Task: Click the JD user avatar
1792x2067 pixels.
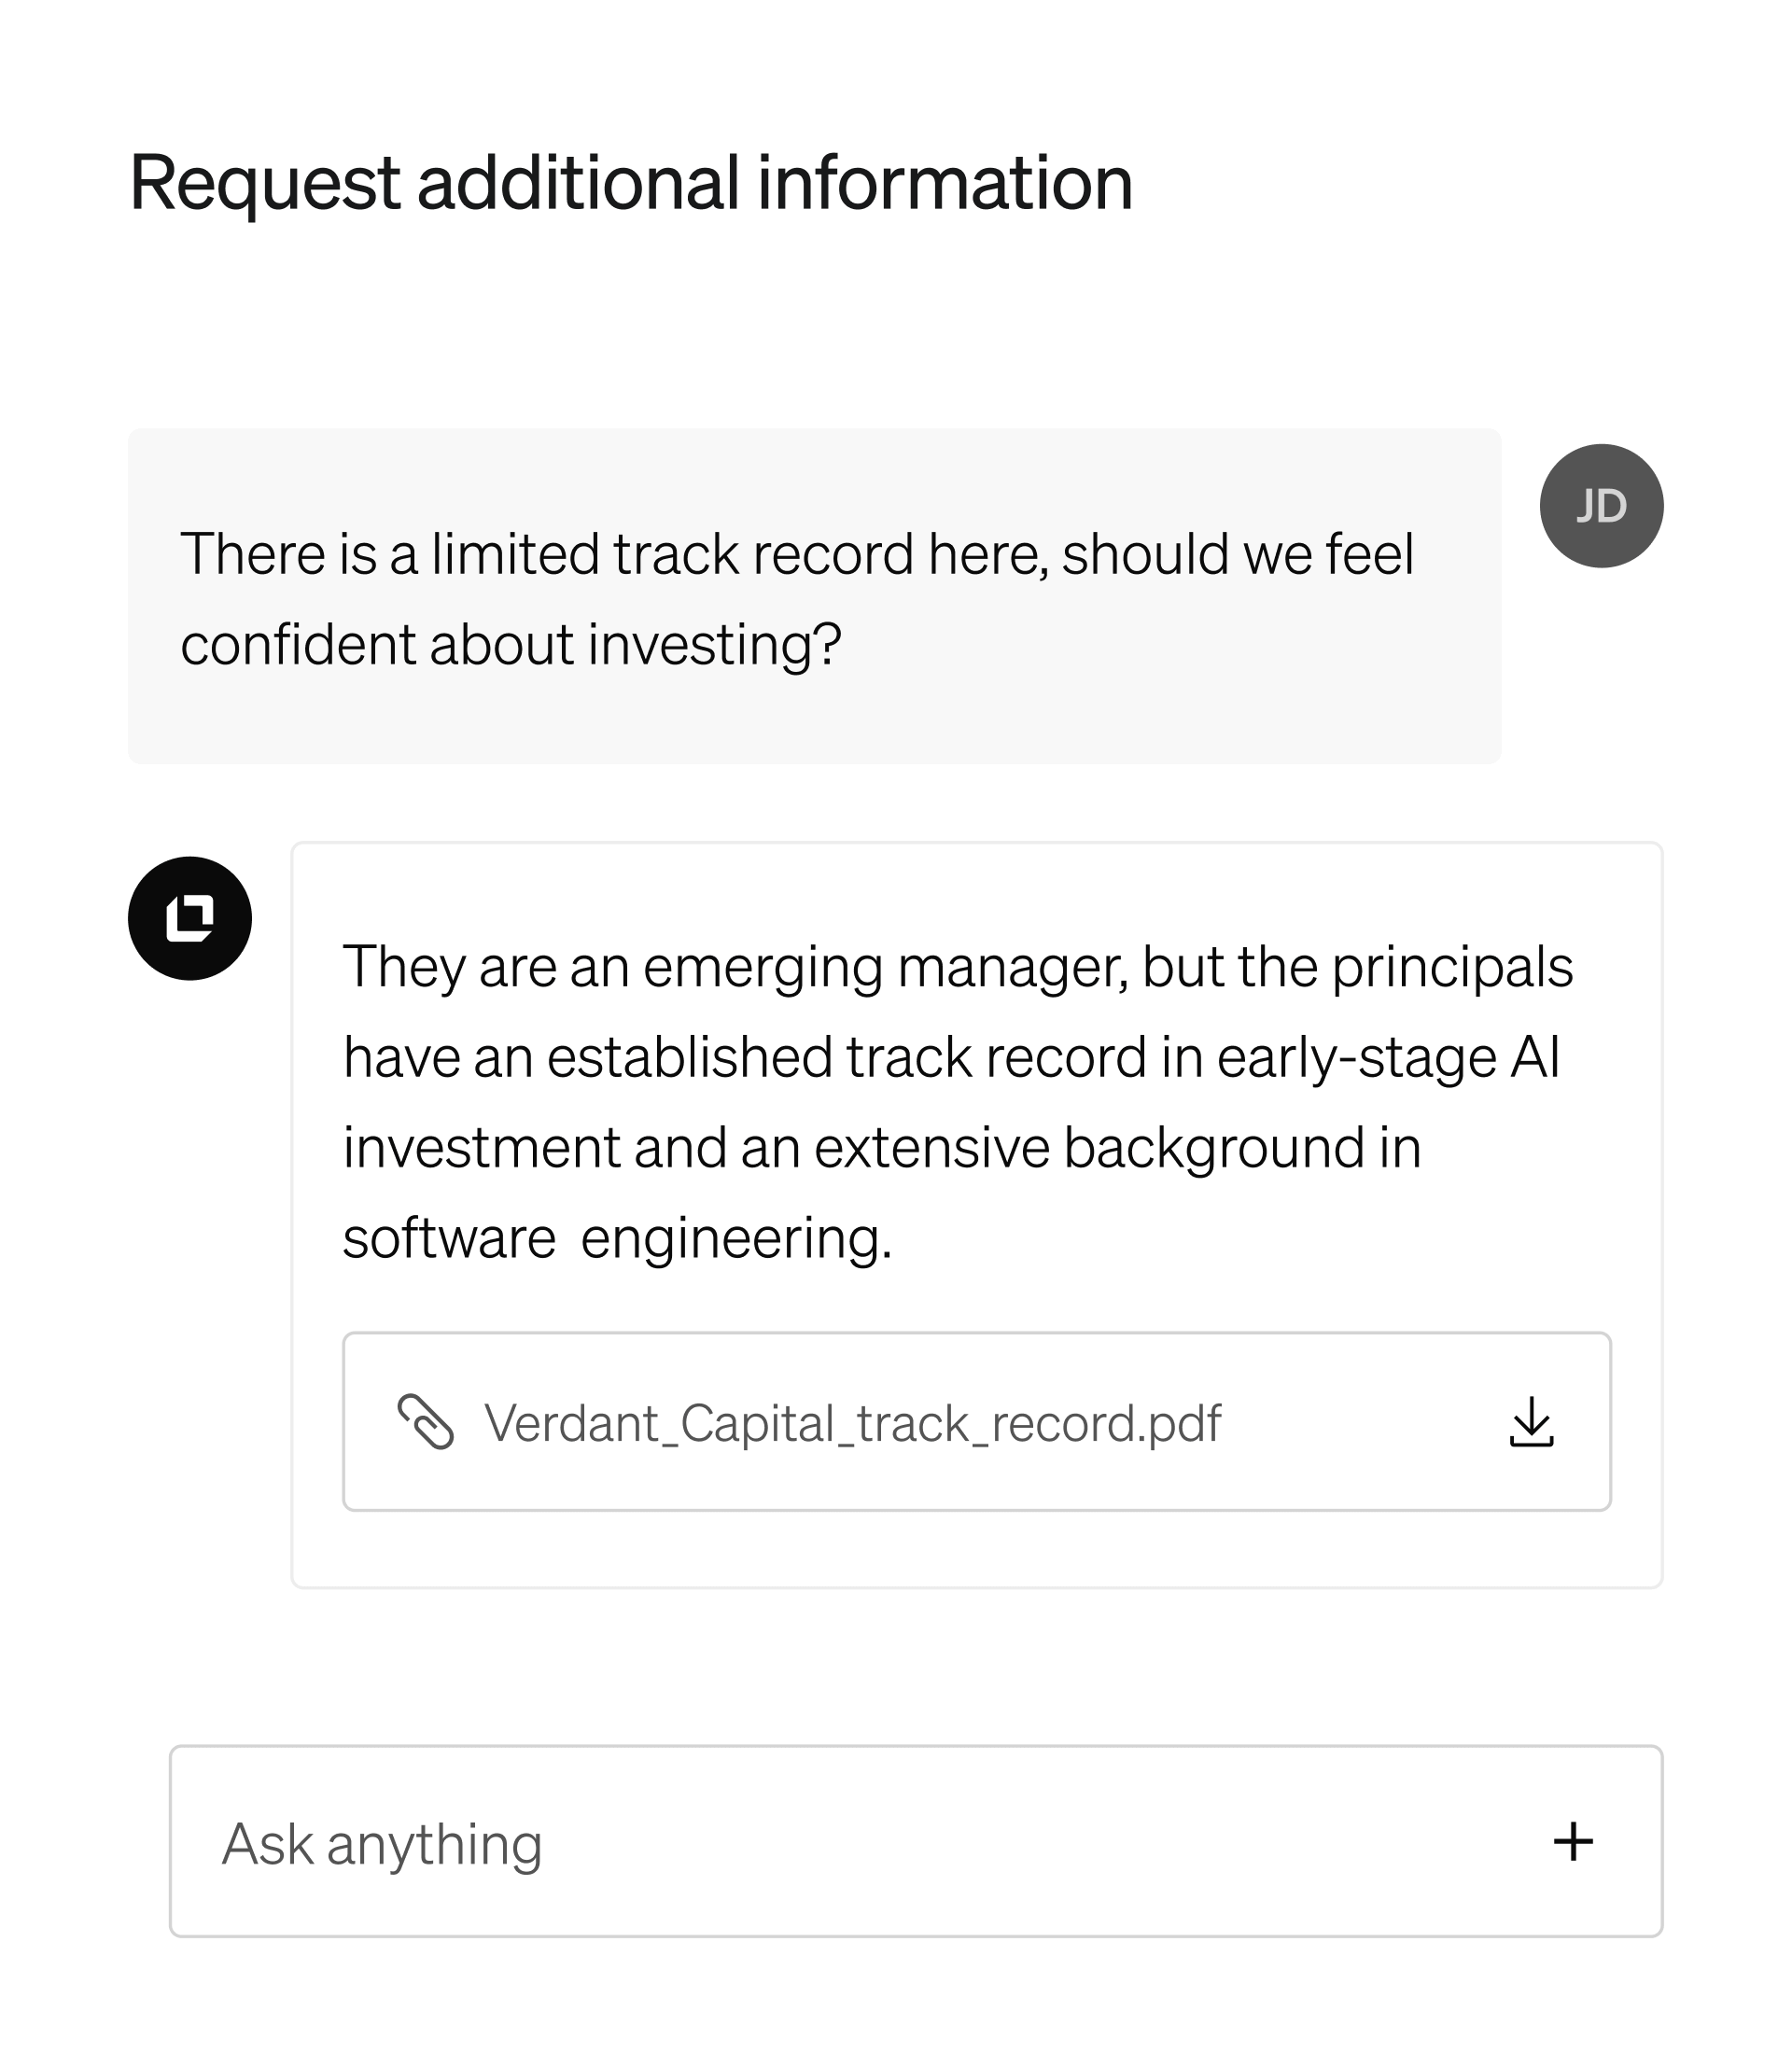Action: 1600,506
